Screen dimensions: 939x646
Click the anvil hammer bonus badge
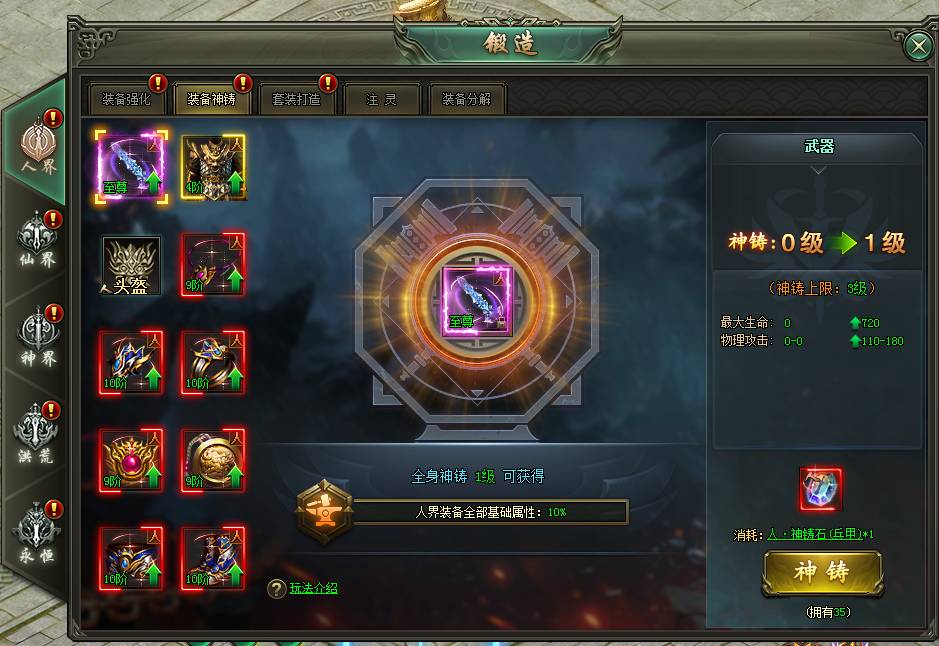click(325, 511)
